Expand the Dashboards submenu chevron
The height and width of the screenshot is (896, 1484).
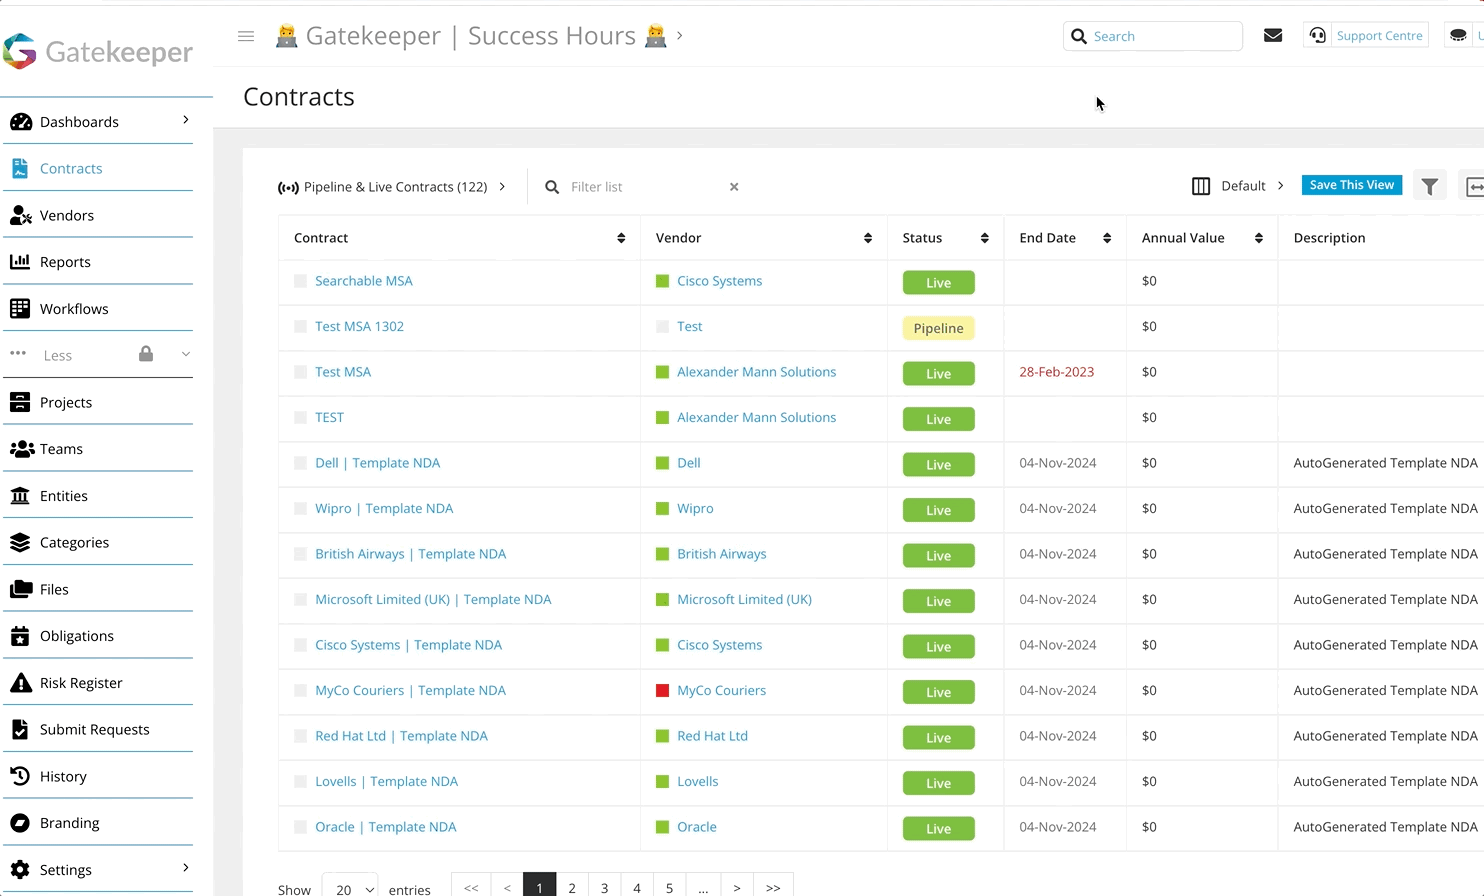tap(185, 120)
